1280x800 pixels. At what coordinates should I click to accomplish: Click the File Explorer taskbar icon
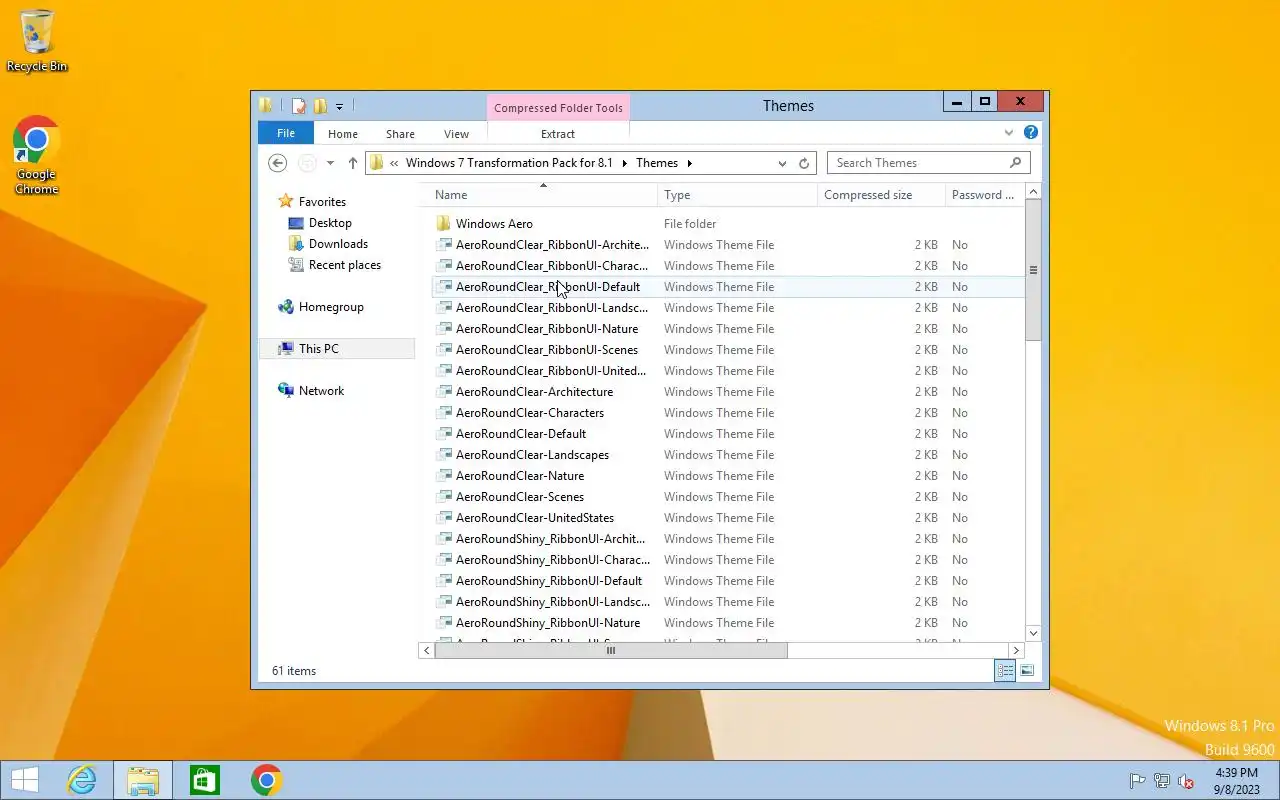point(142,780)
